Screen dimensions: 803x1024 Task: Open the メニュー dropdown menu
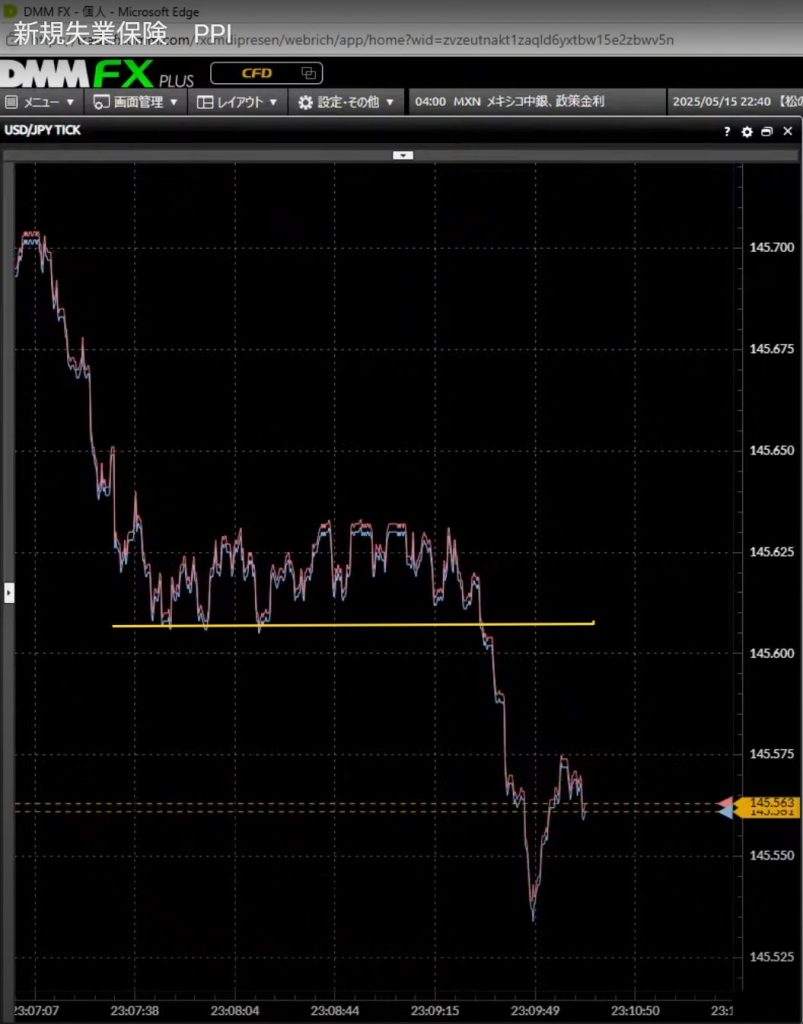coord(40,102)
